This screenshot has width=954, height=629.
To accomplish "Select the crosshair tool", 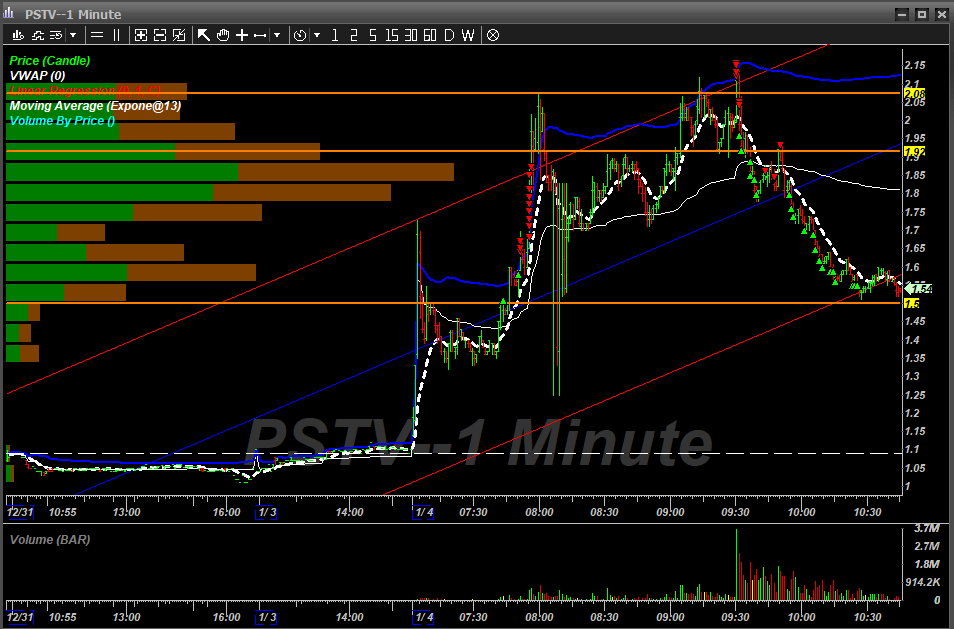I will (x=240, y=35).
